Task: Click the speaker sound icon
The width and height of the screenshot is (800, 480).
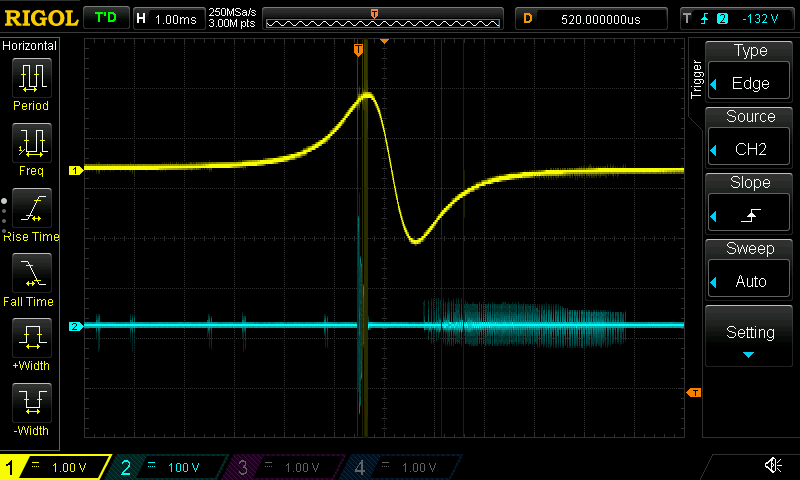Action: [x=773, y=465]
